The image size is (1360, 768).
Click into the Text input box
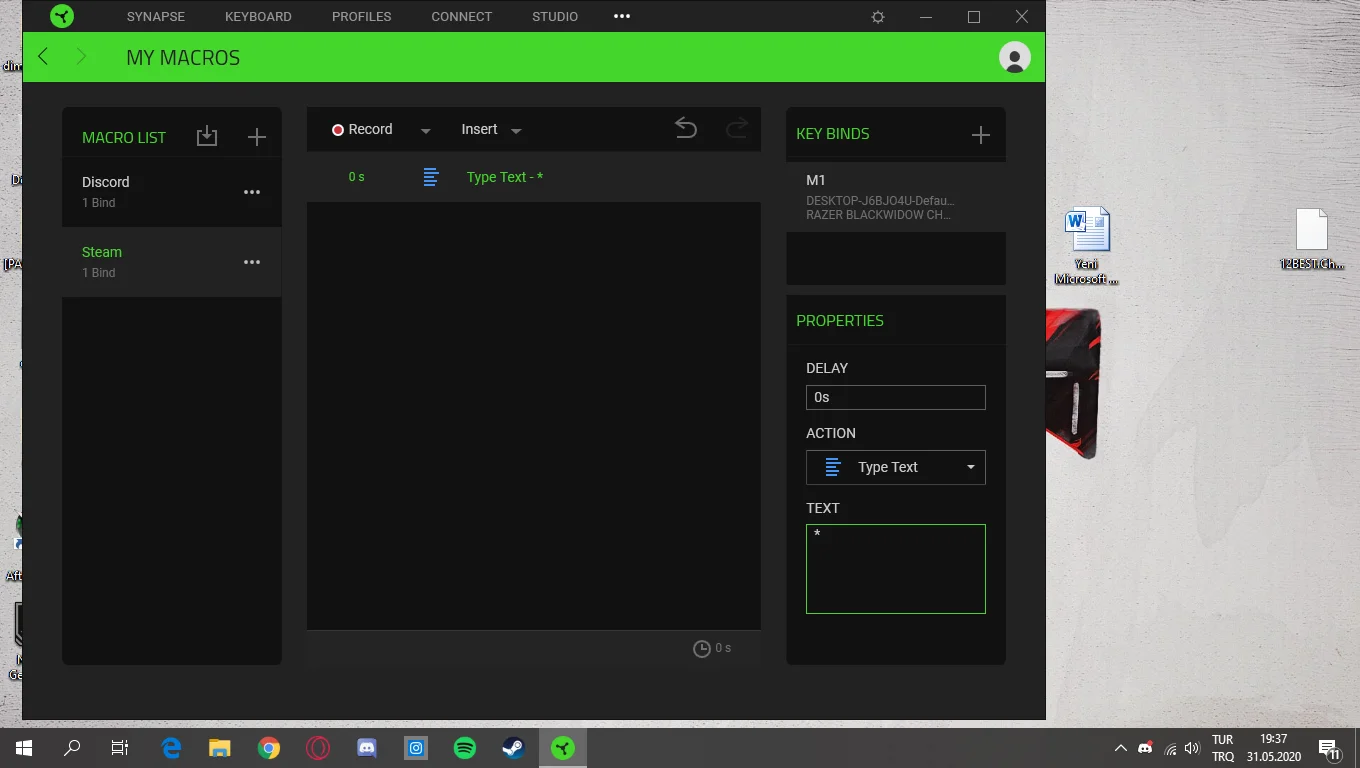(x=896, y=569)
